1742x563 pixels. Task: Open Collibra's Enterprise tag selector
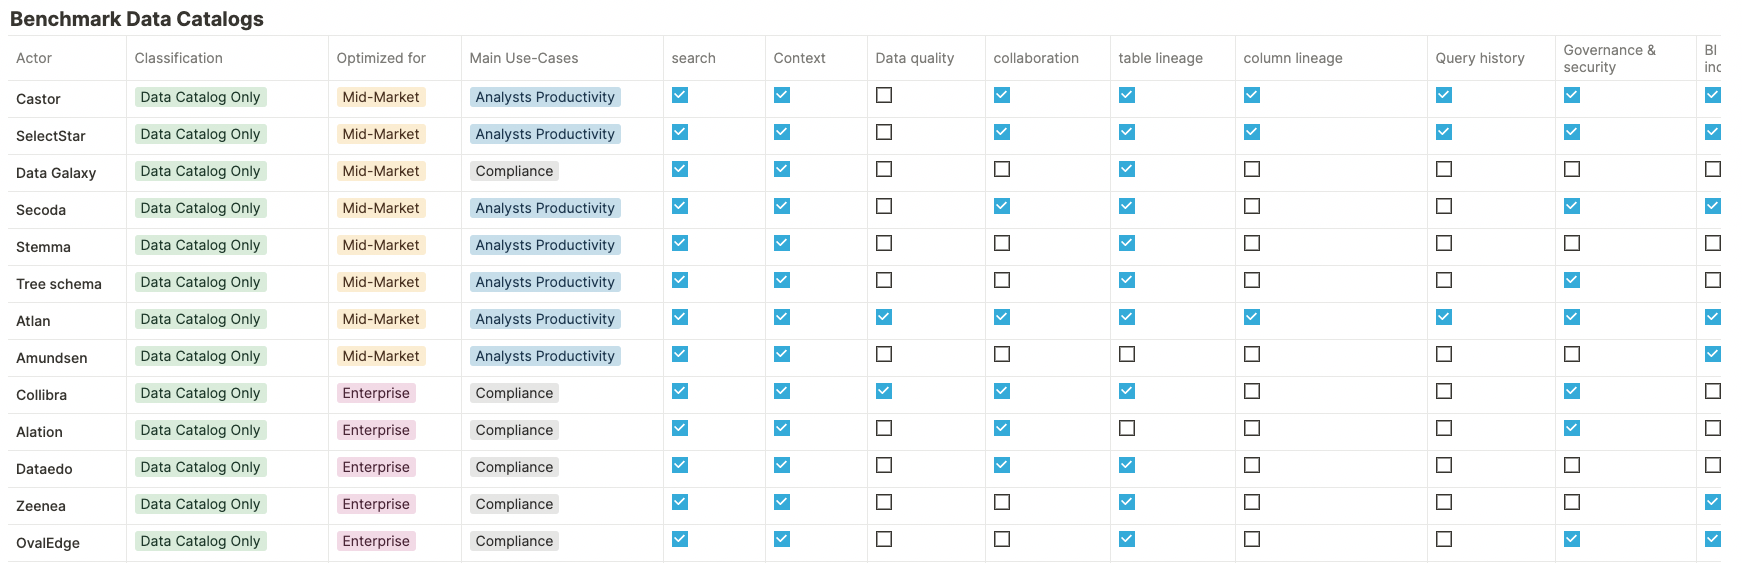pyautogui.click(x=376, y=393)
